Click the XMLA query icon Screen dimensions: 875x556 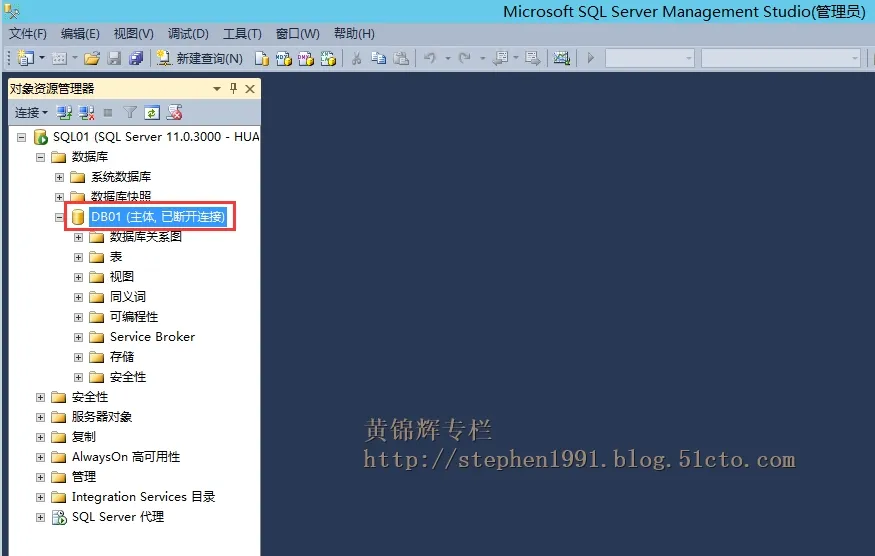click(x=328, y=58)
